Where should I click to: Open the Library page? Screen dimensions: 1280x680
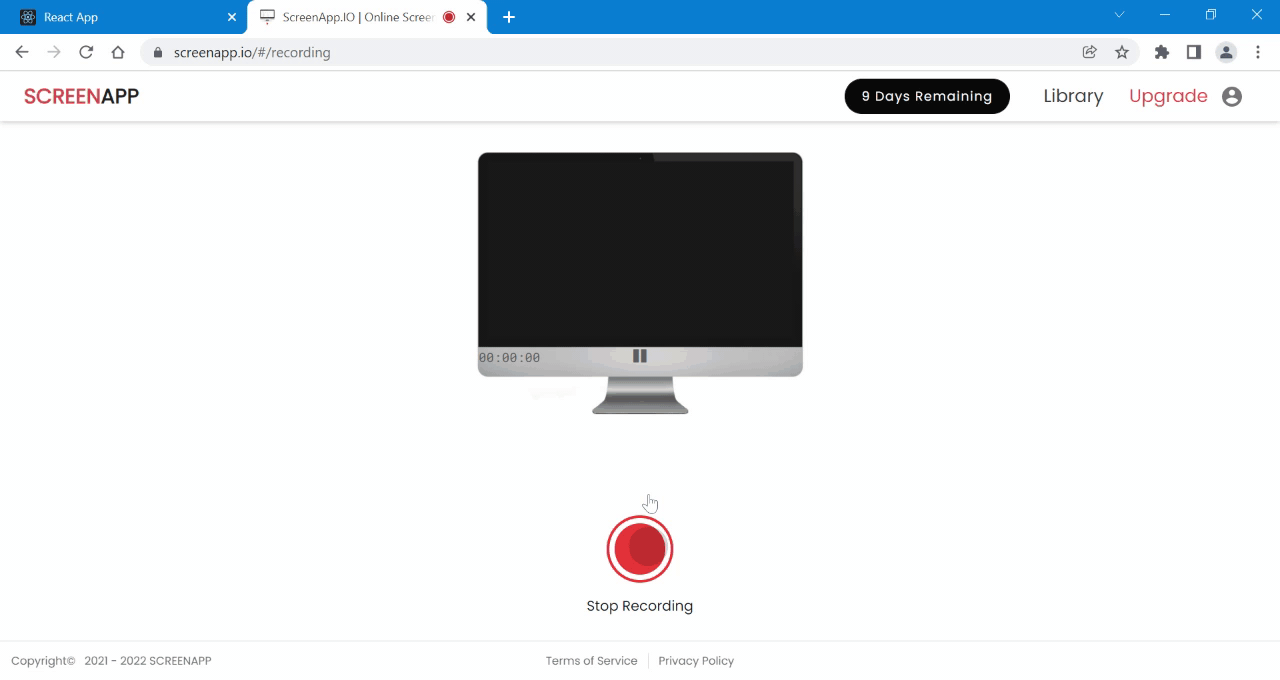click(x=1073, y=96)
